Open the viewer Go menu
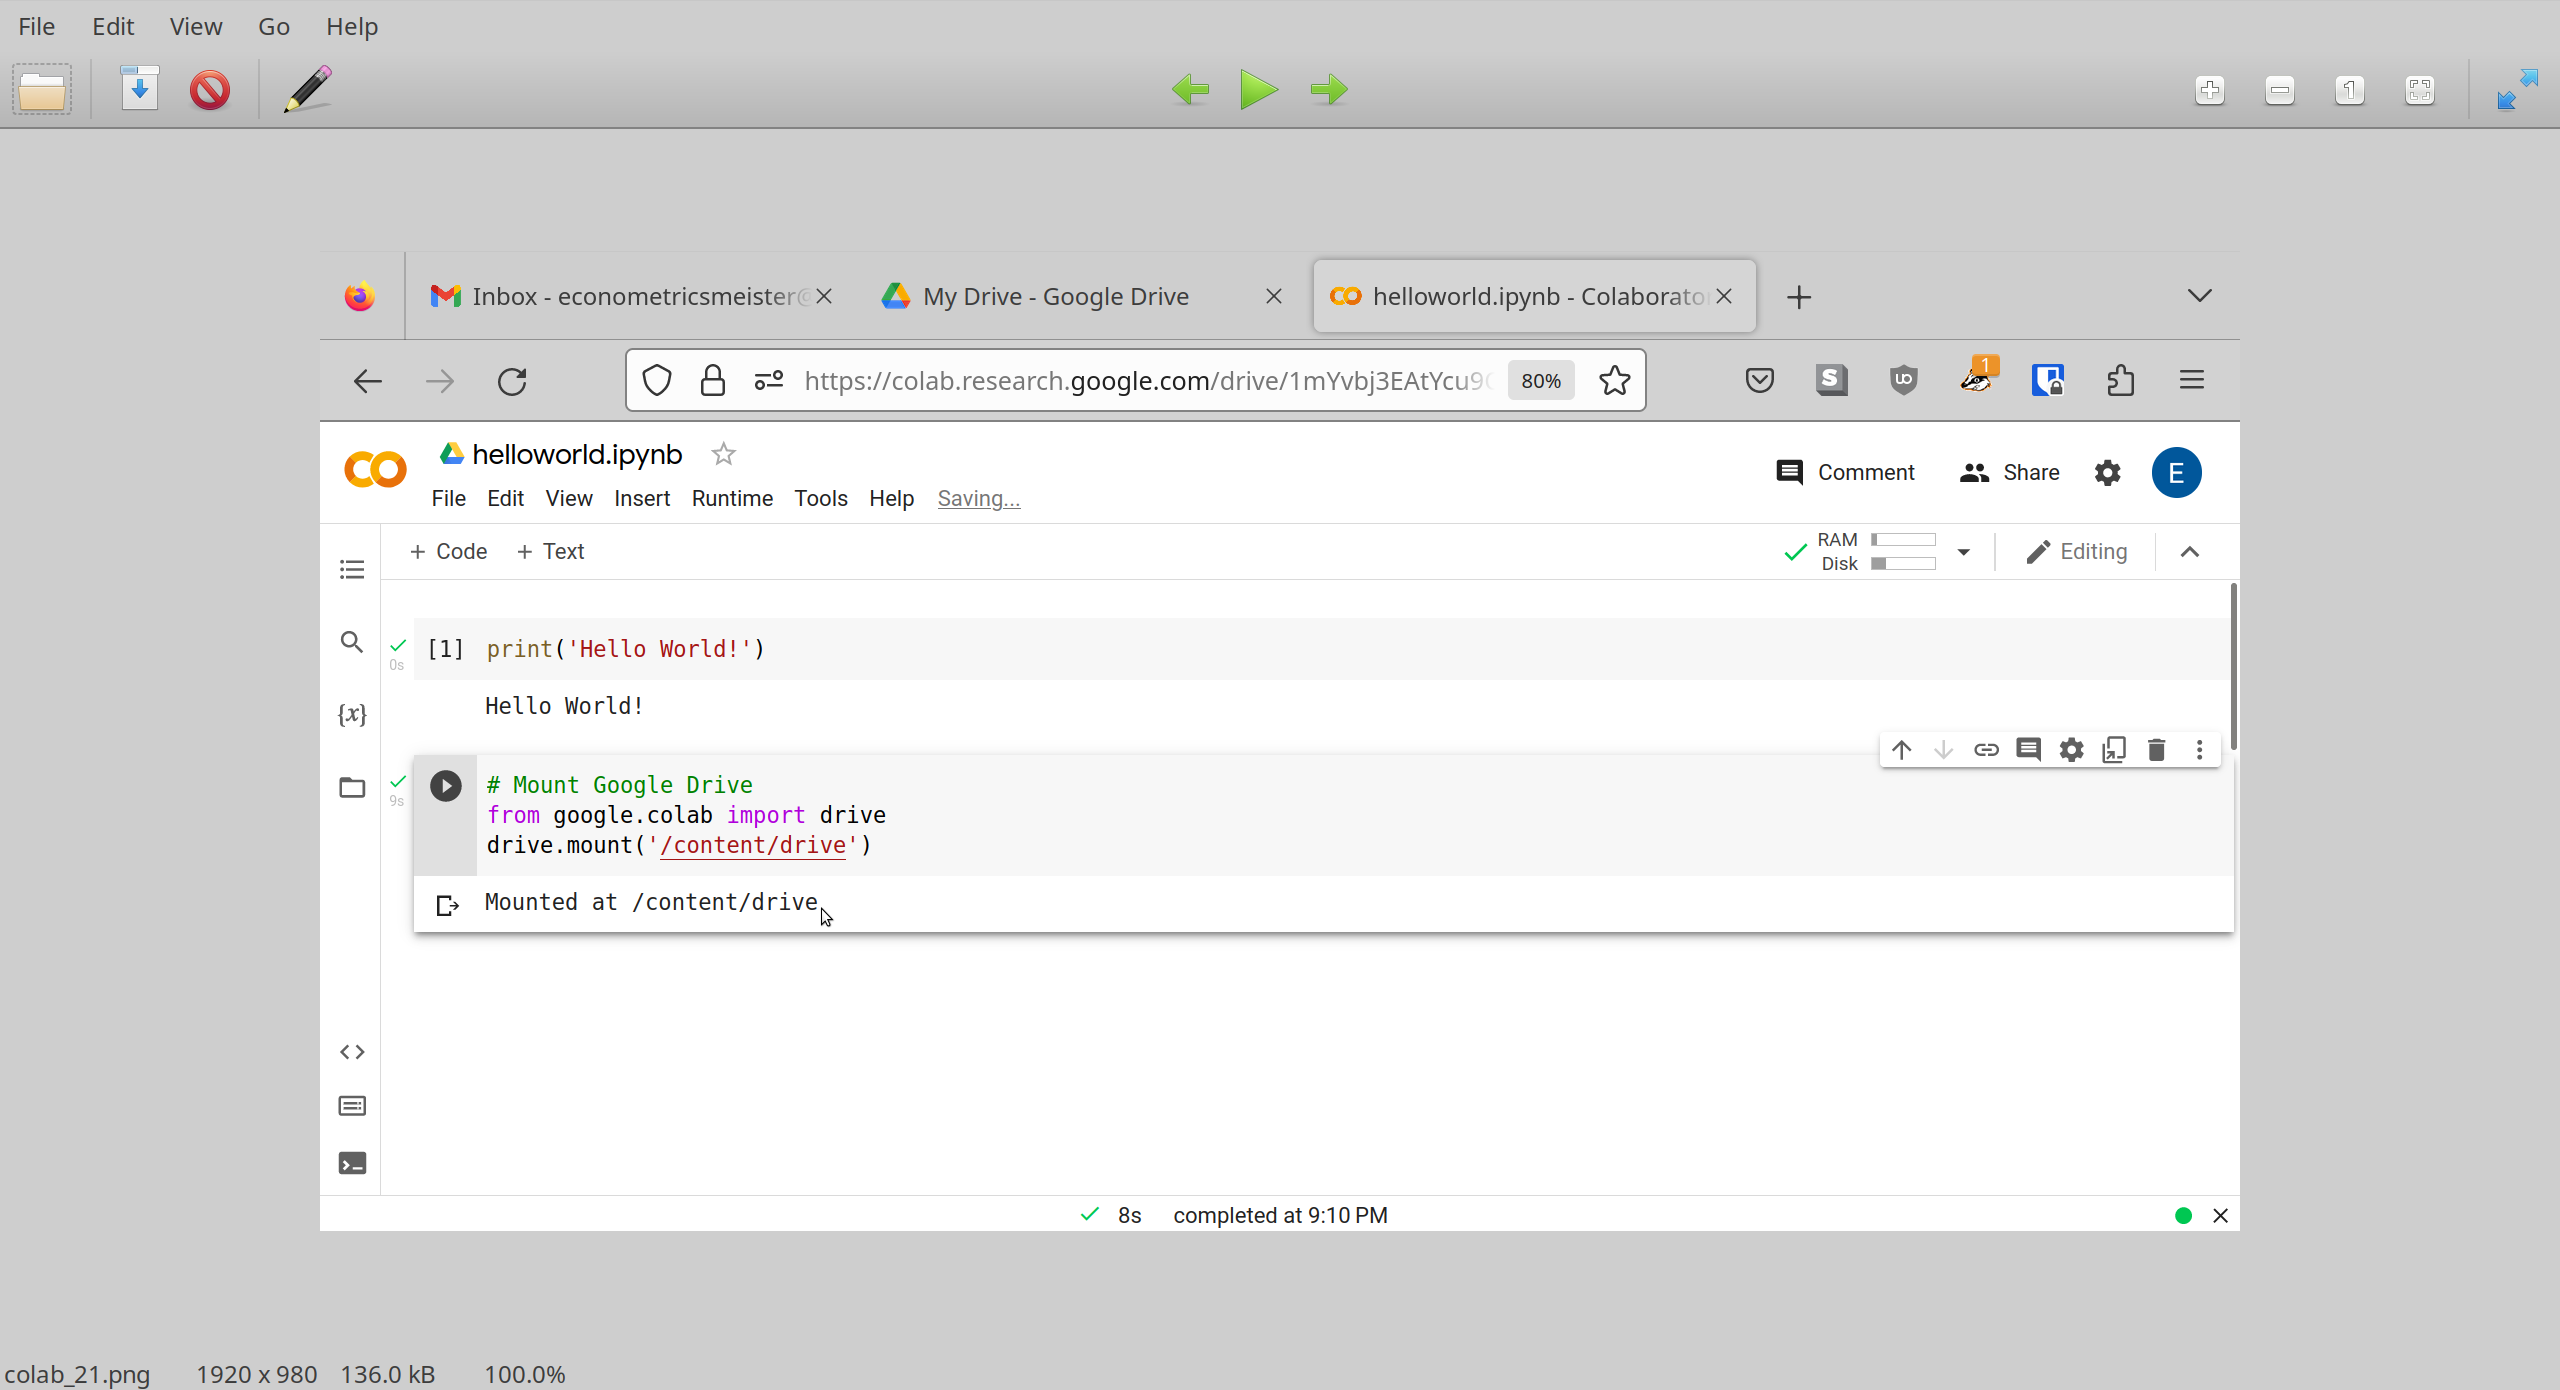 (274, 26)
